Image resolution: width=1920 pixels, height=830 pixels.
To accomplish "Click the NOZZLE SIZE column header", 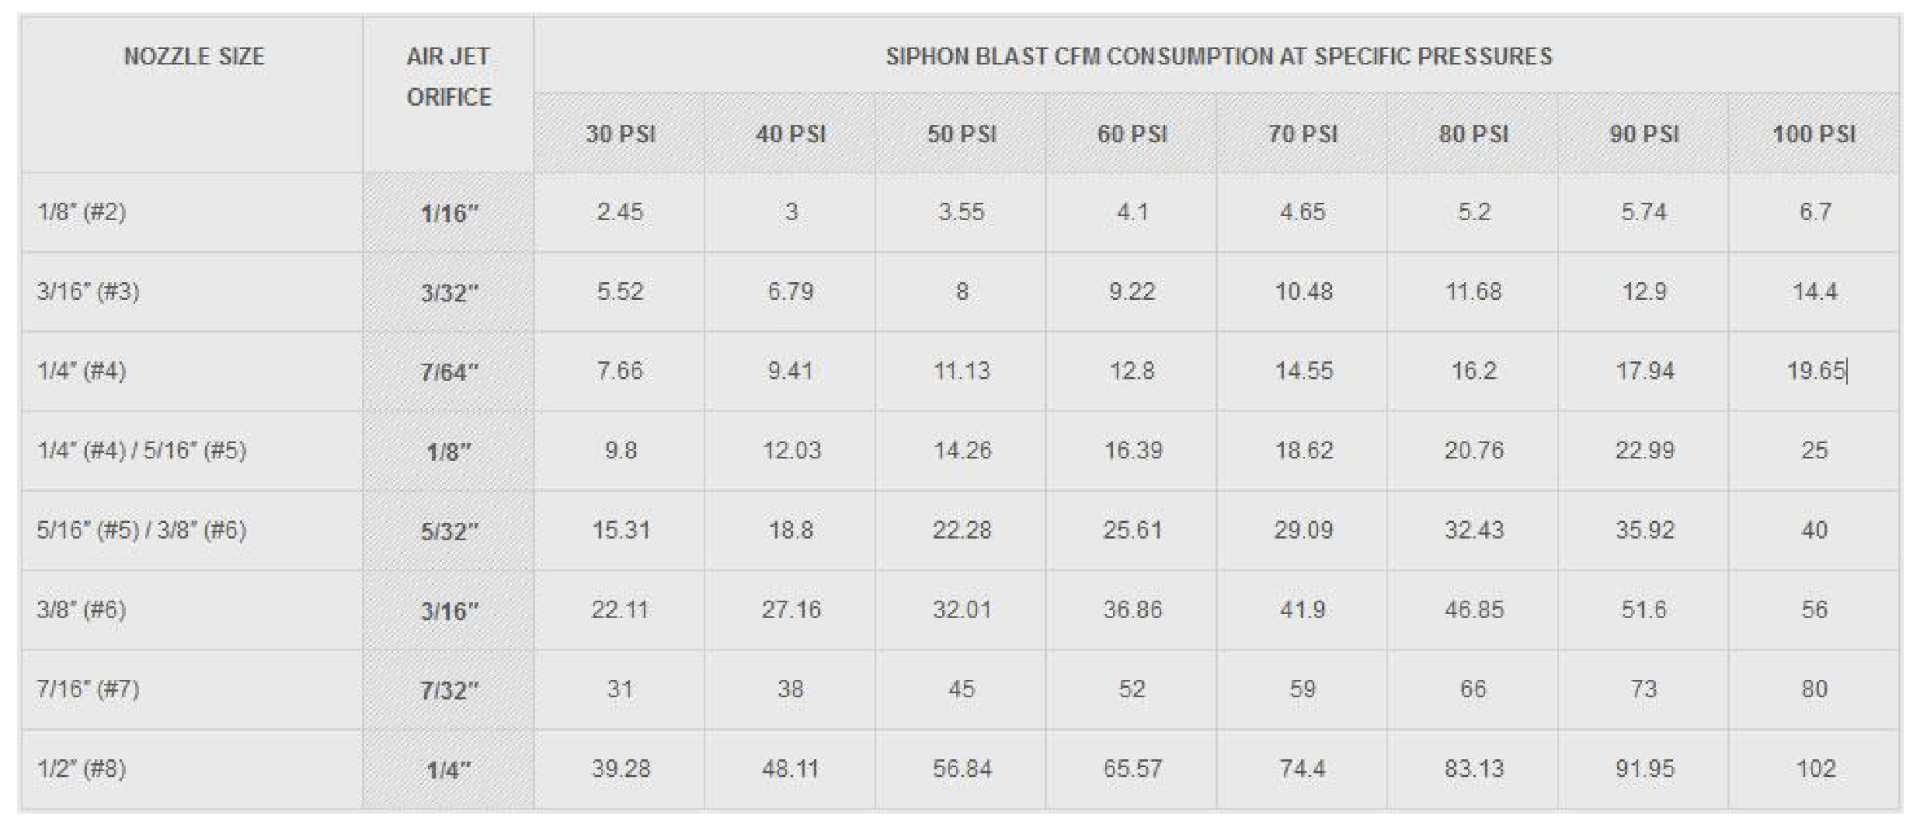I will 194,57.
